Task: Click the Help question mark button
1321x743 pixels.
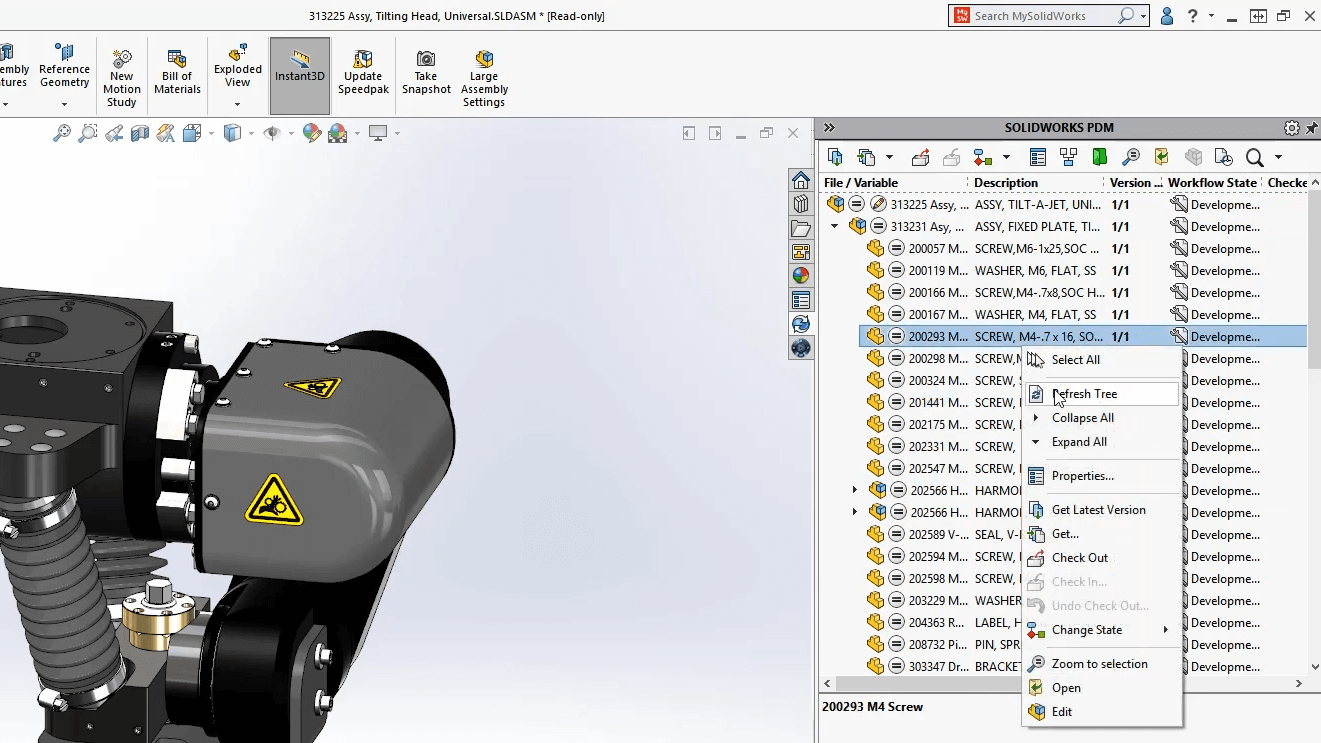Action: click(x=1194, y=16)
